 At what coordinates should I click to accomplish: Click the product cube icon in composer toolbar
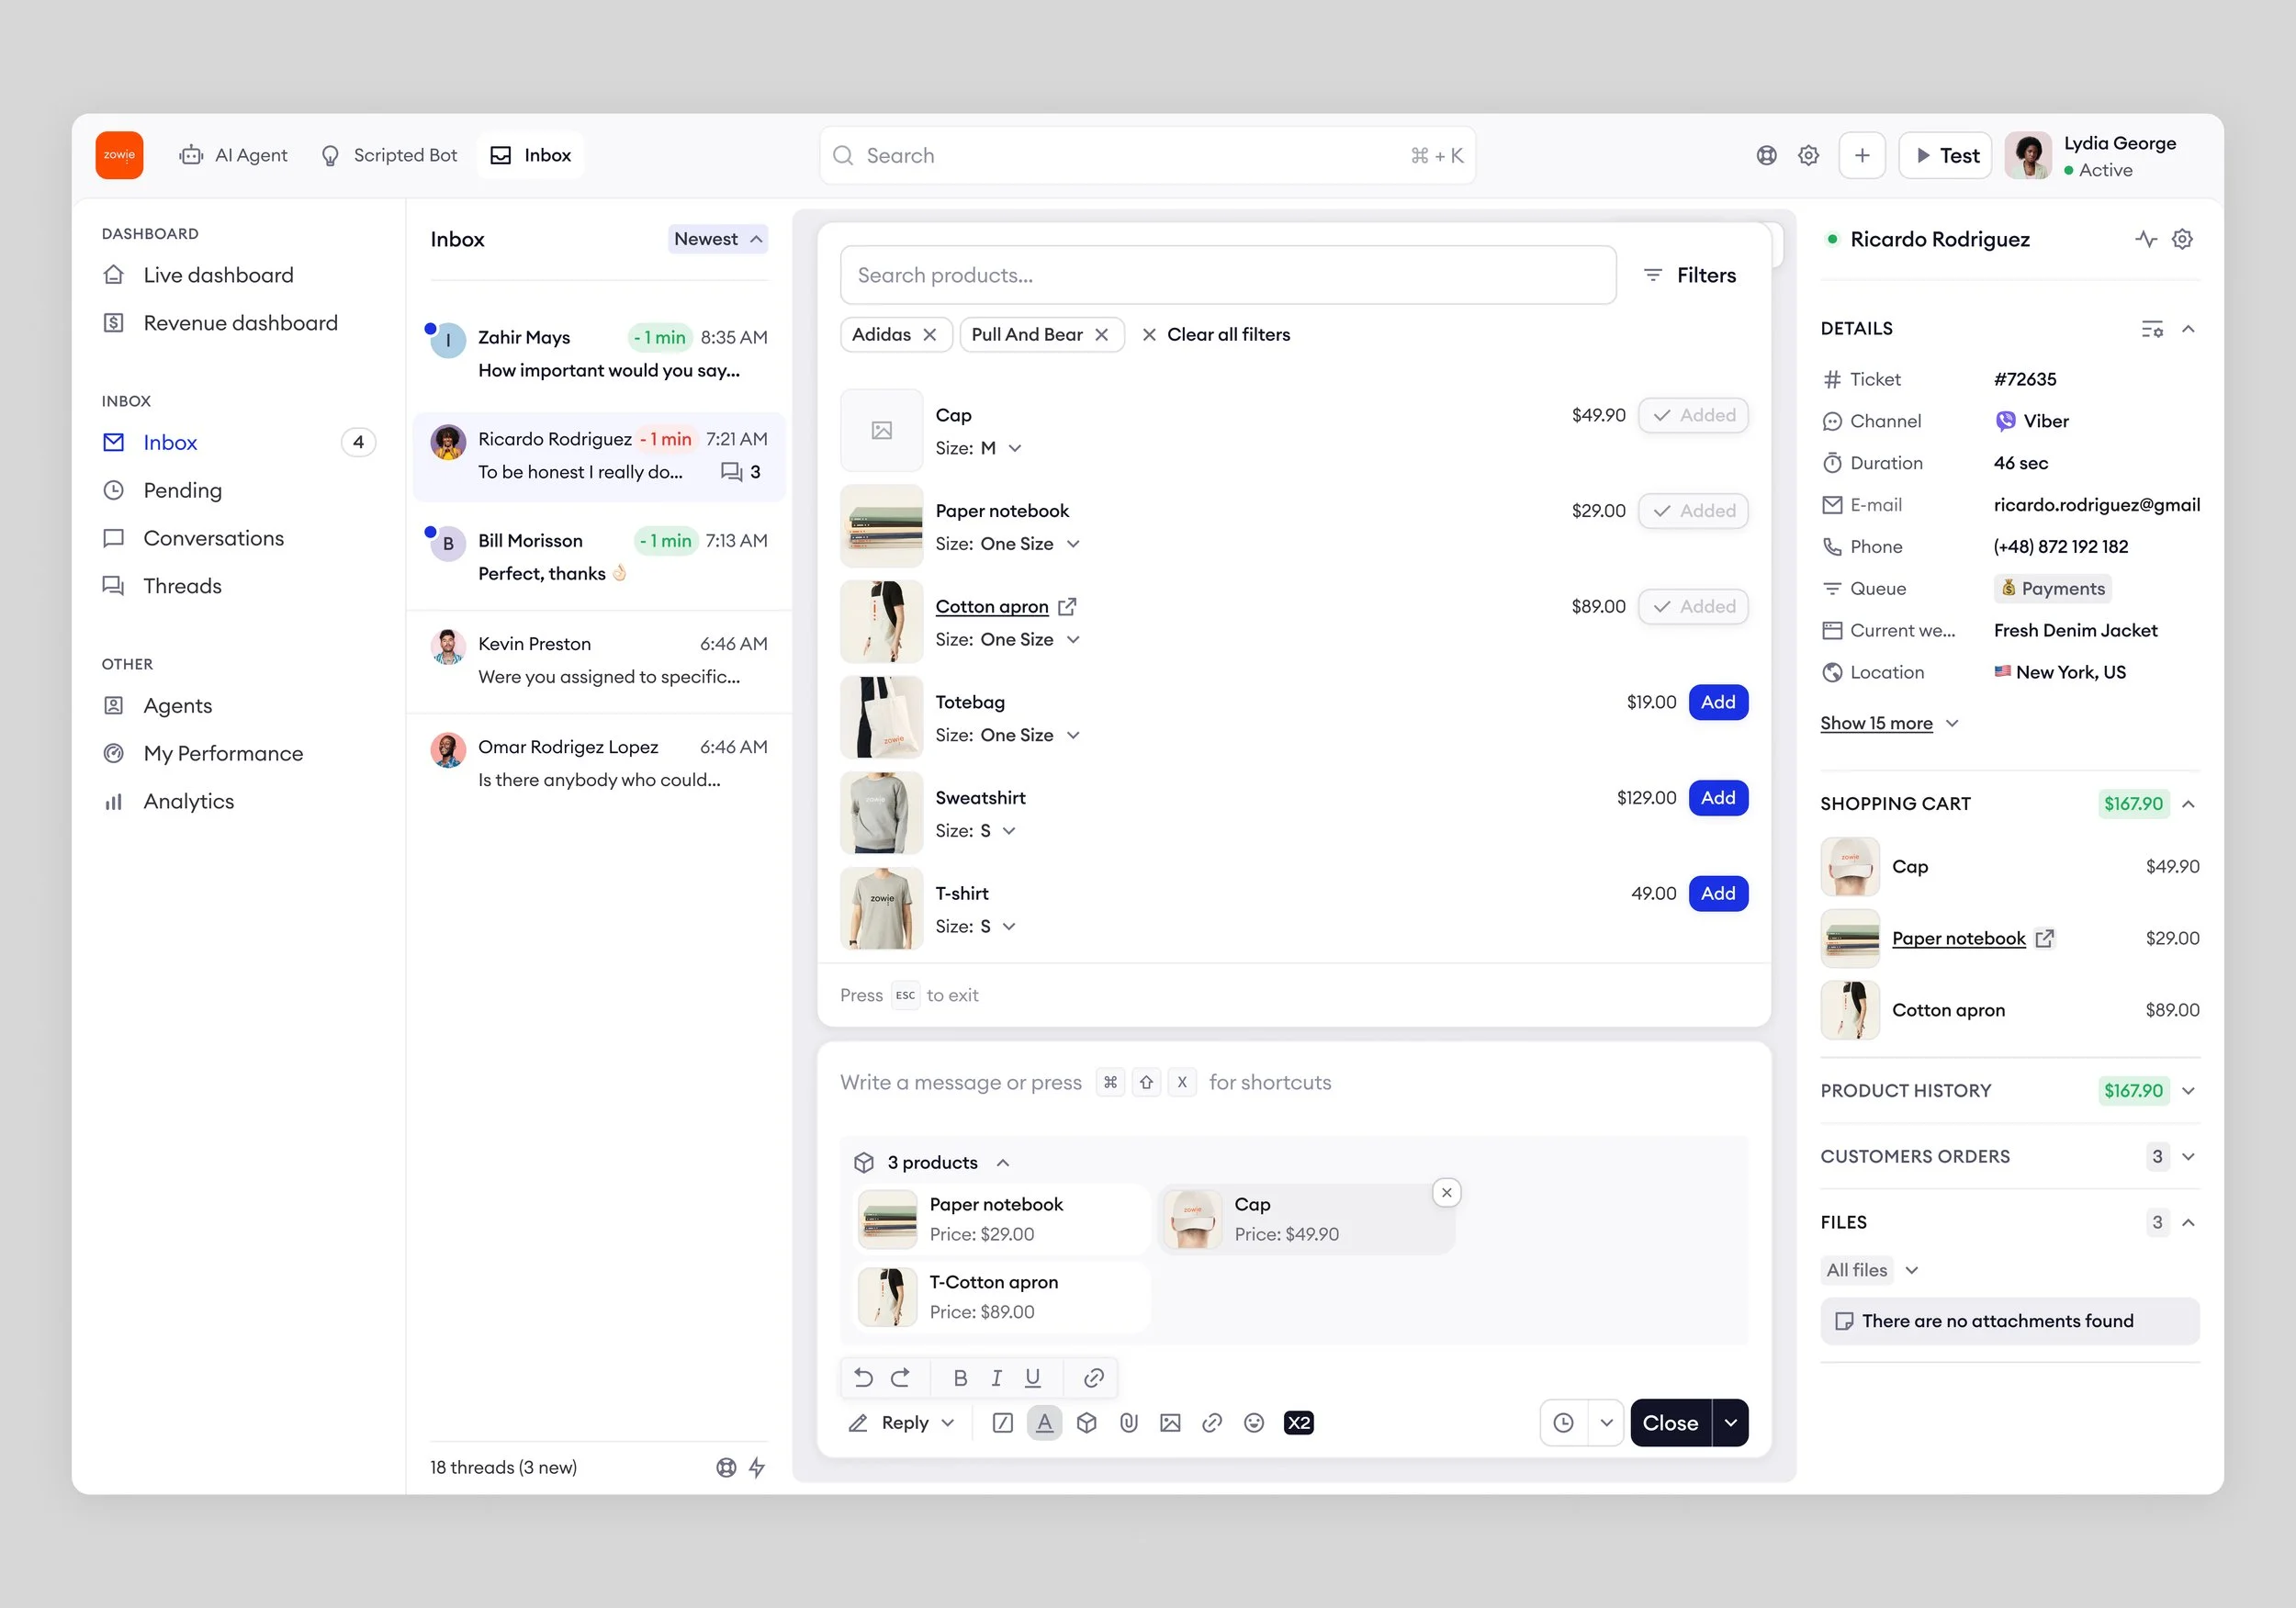pos(1086,1423)
